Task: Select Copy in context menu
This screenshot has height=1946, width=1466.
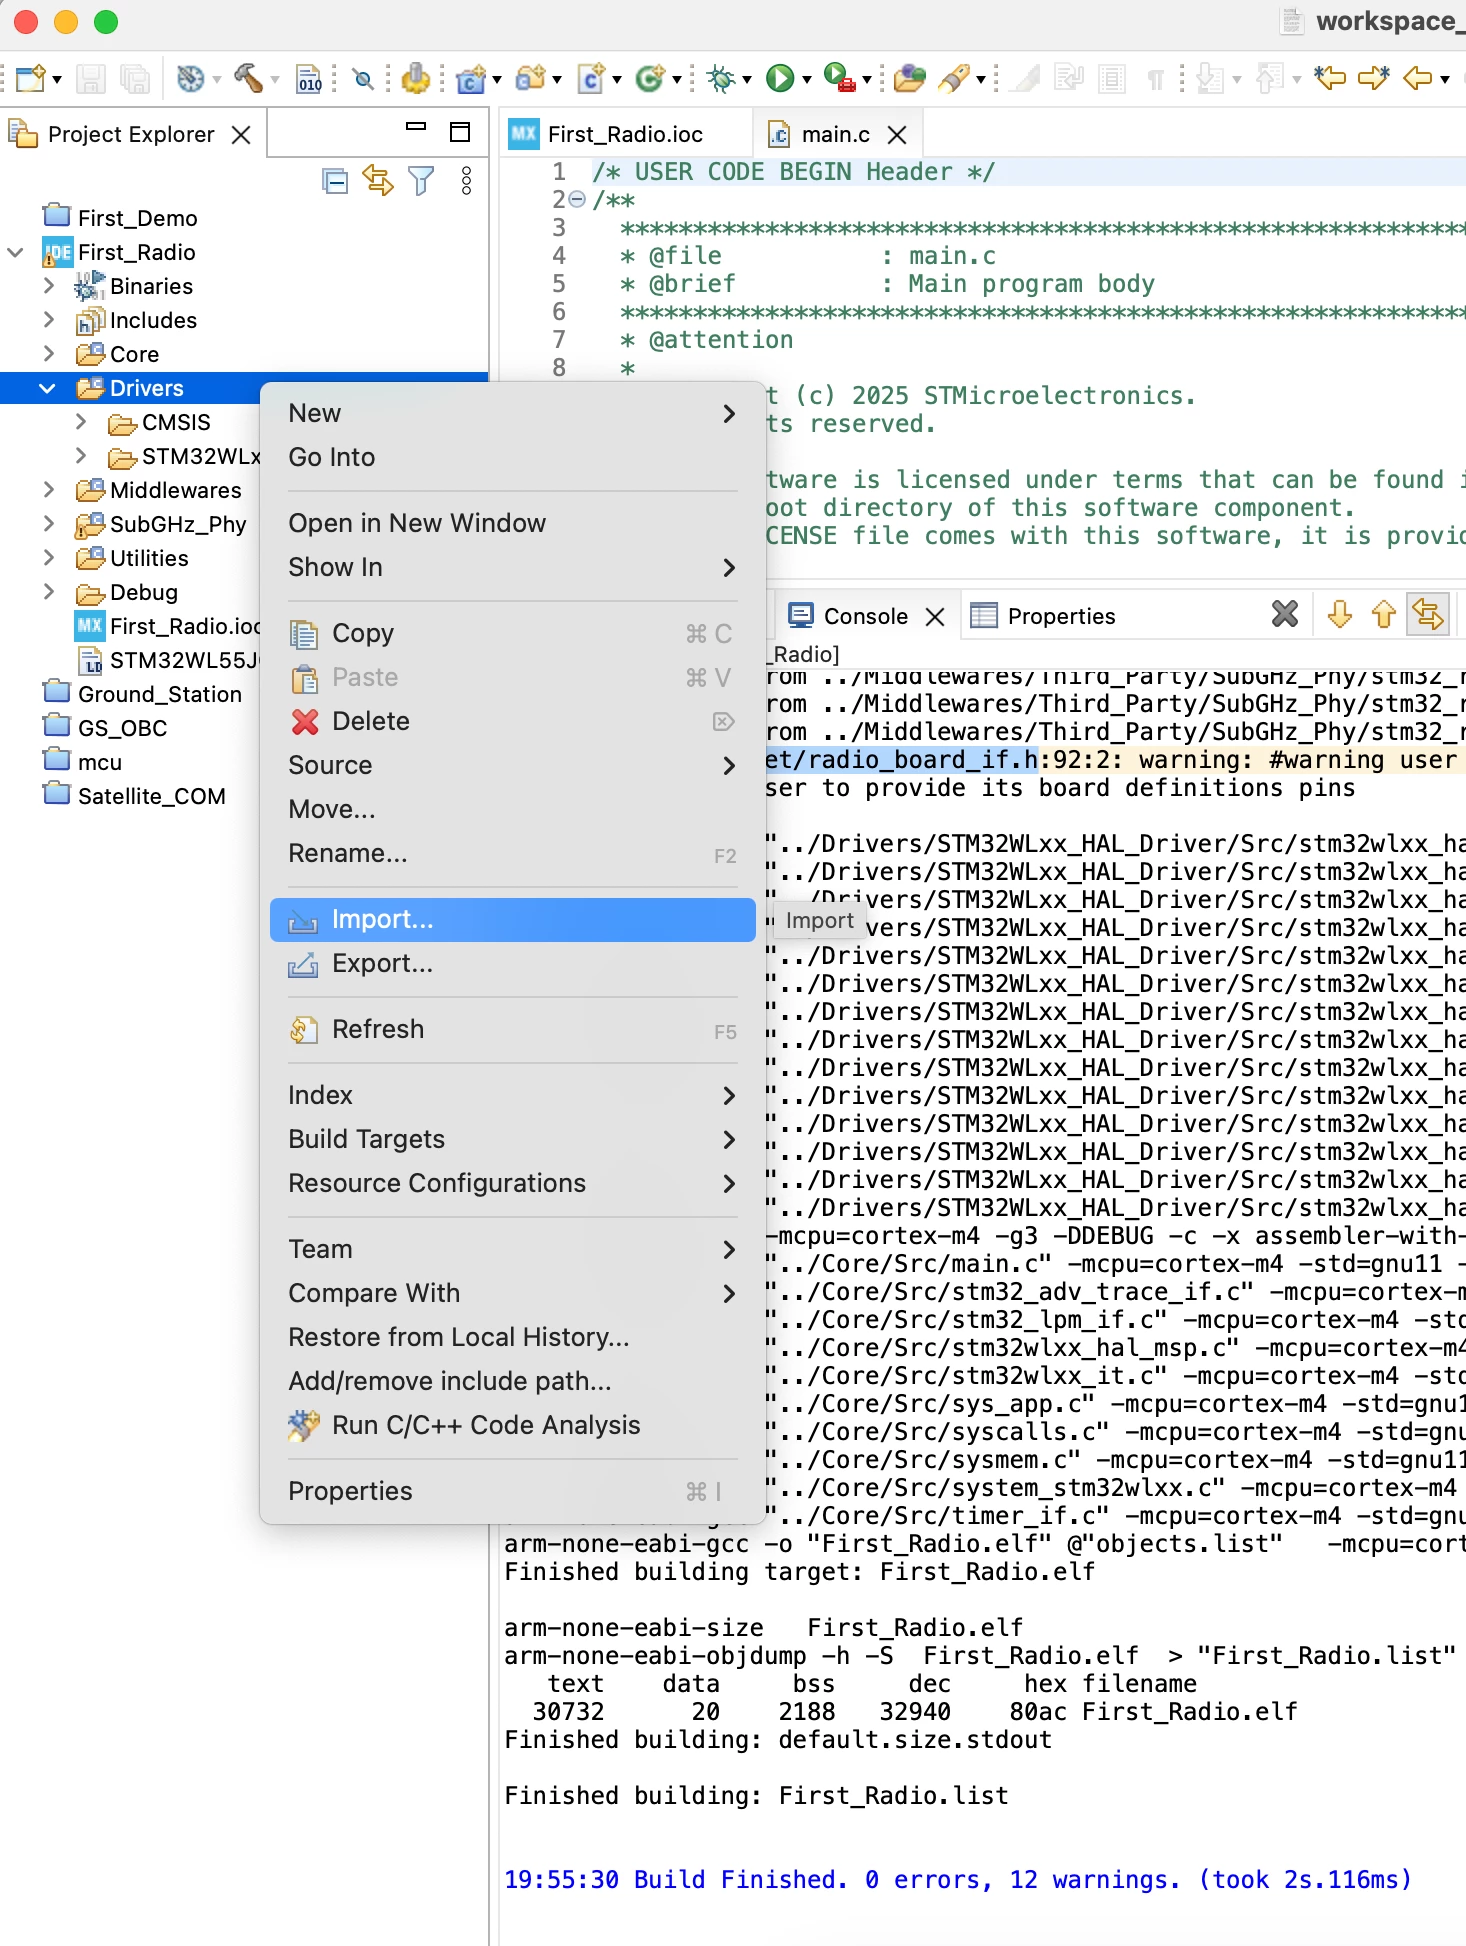Action: 512,633
